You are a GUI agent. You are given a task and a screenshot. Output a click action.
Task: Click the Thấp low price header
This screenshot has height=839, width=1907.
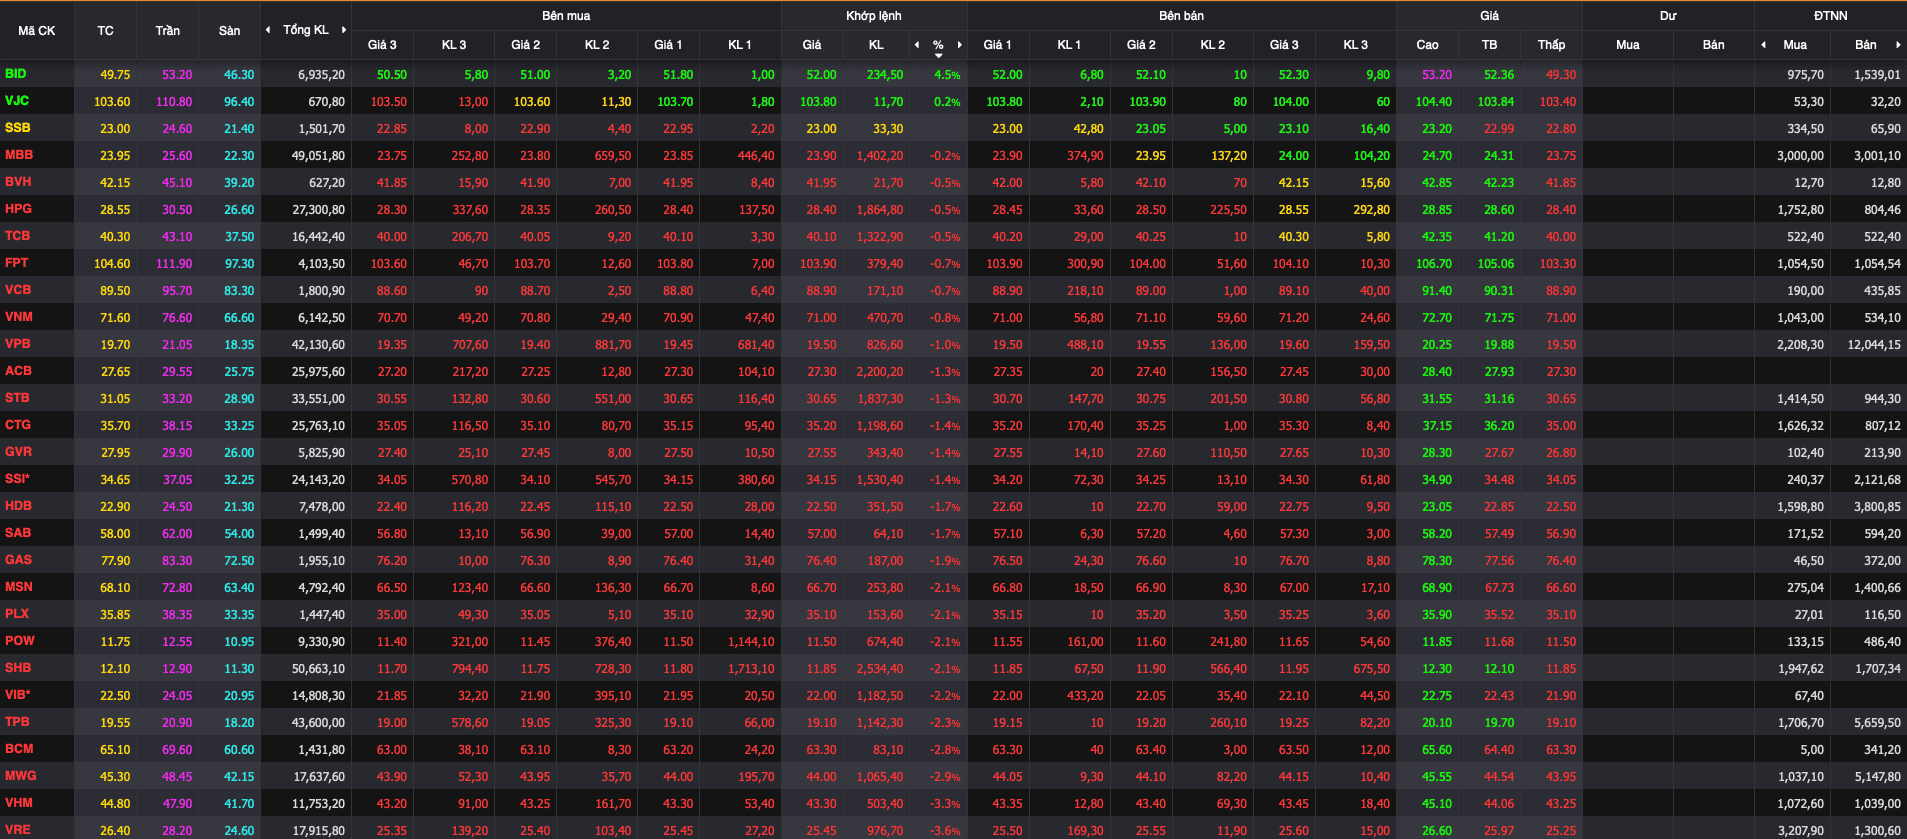pos(1551,45)
